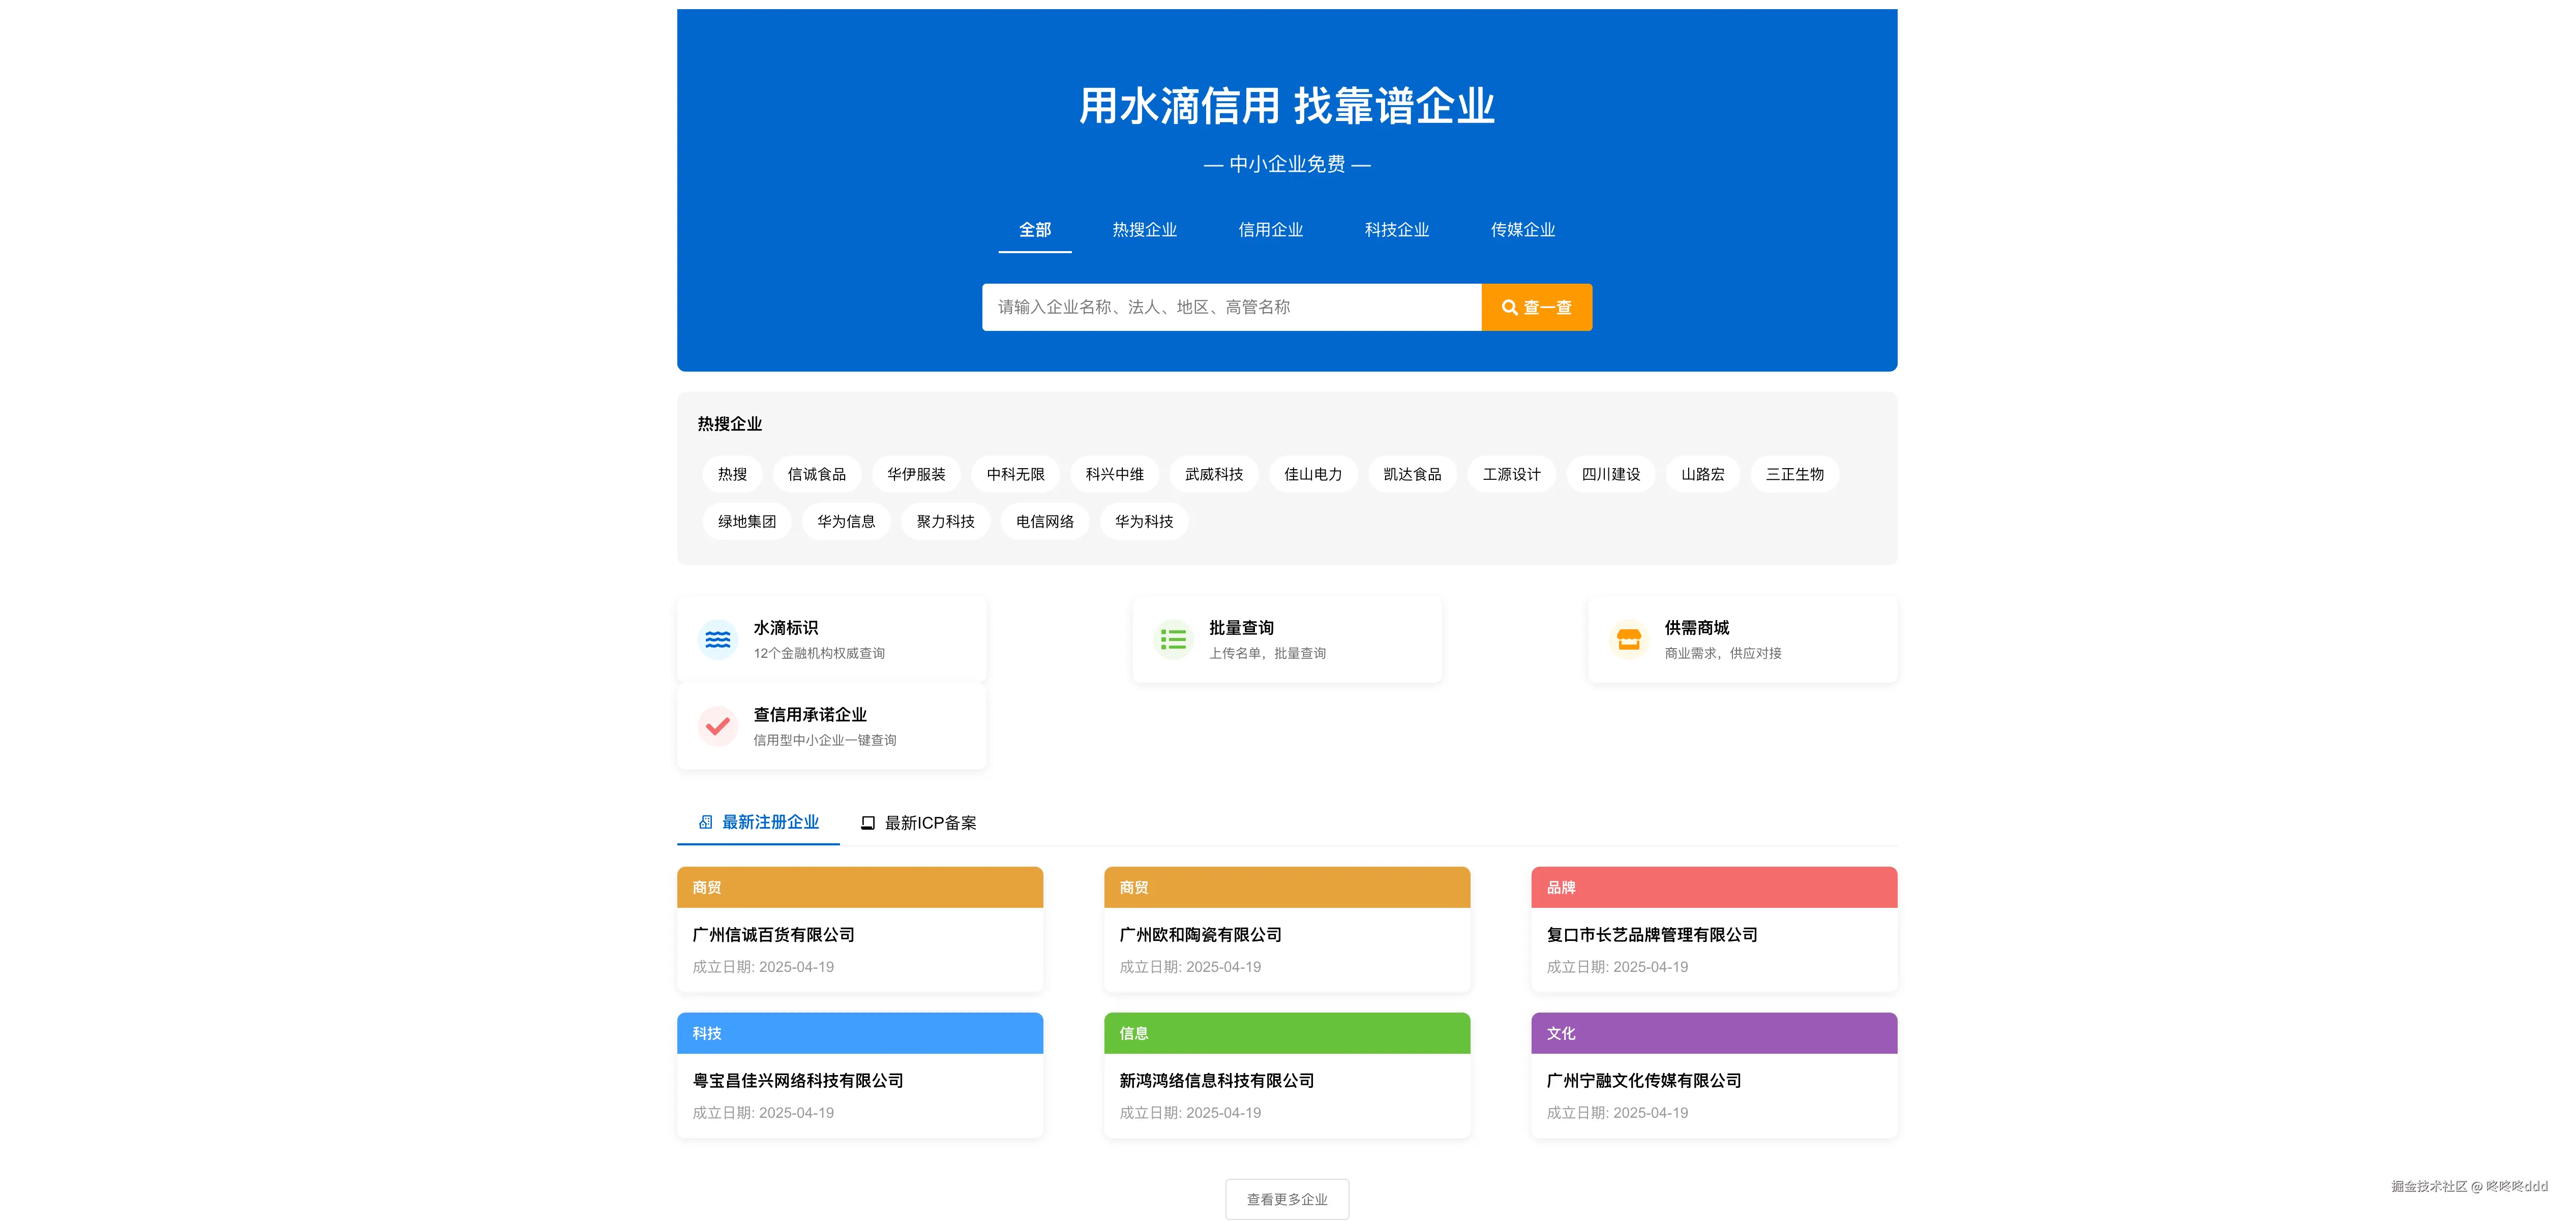Click the red checkmark icon for 查信用承诺企业
Image resolution: width=2576 pixels, height=1221 pixels.
click(717, 727)
